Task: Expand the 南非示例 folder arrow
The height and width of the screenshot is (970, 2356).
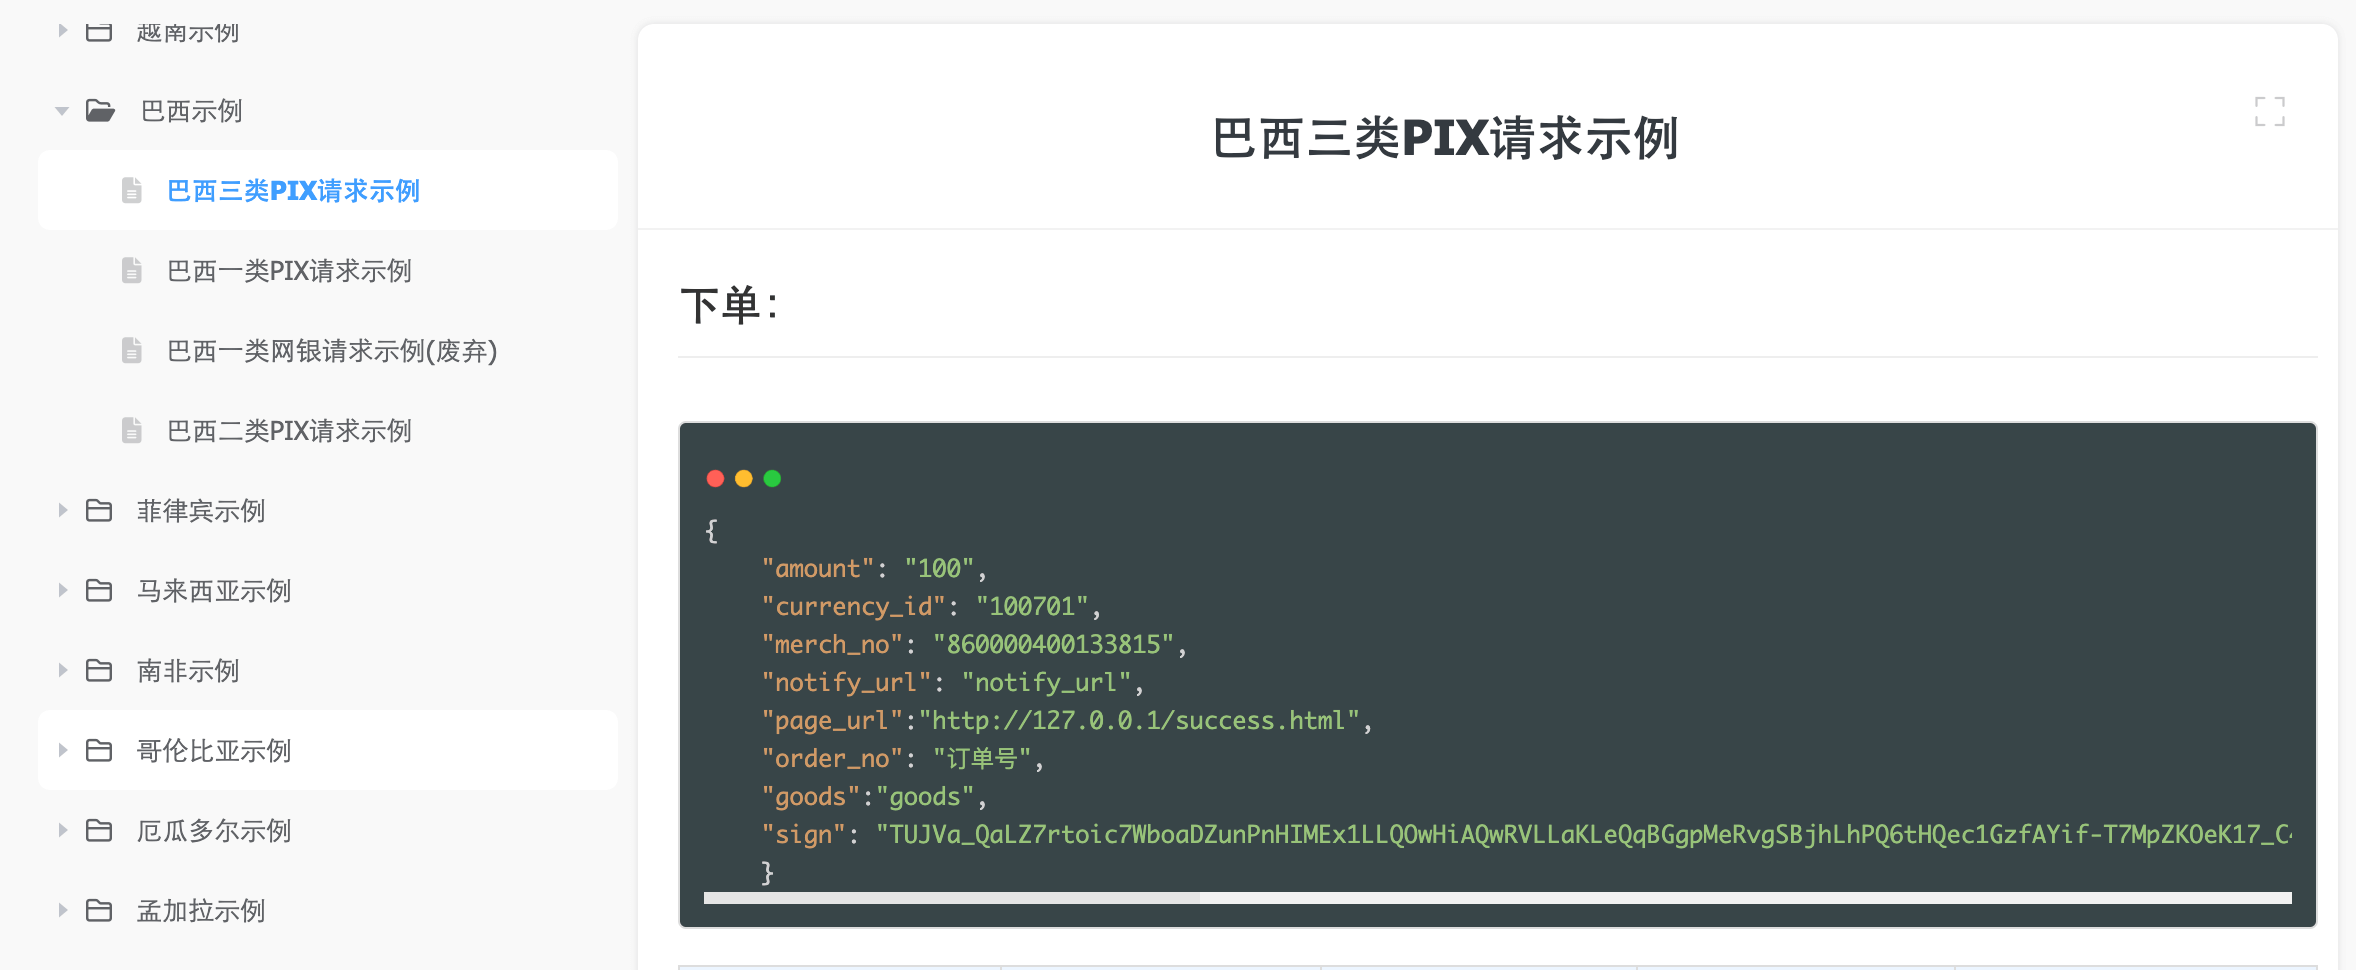Action: (62, 670)
